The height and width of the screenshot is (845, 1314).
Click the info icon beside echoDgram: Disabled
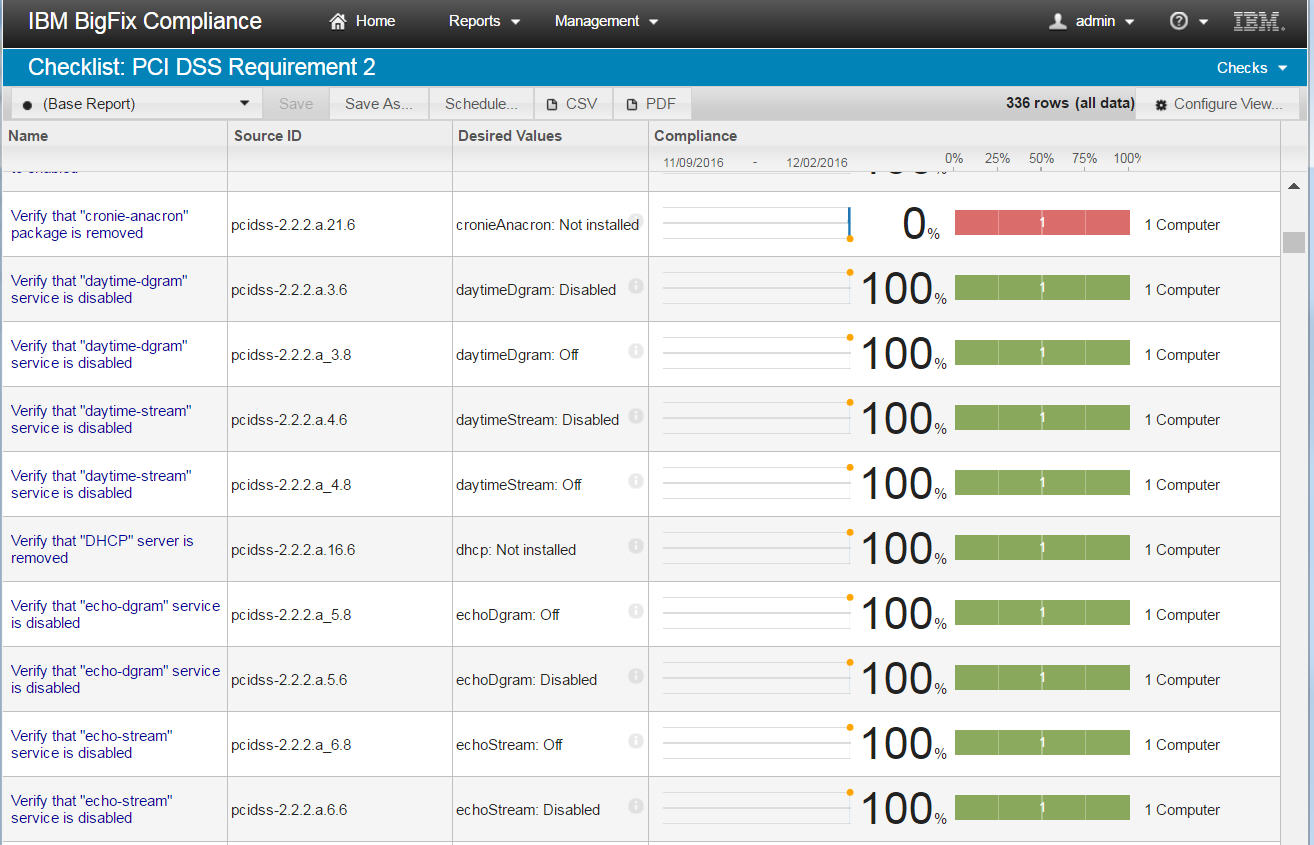click(636, 676)
